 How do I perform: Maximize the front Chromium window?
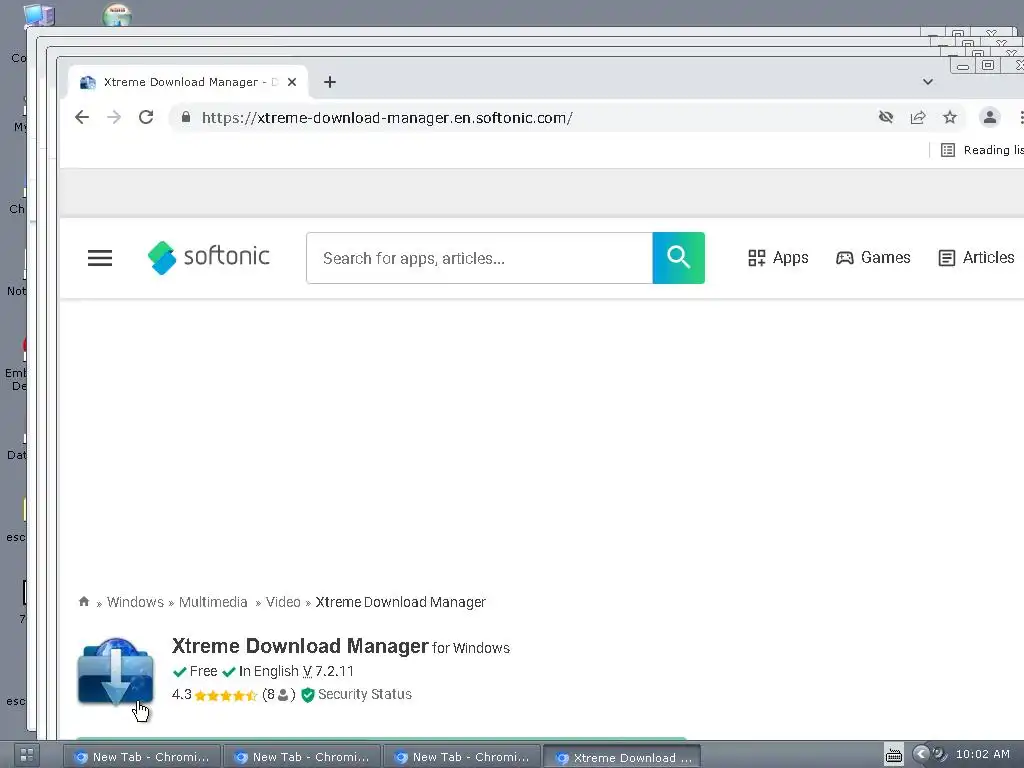[x=988, y=65]
